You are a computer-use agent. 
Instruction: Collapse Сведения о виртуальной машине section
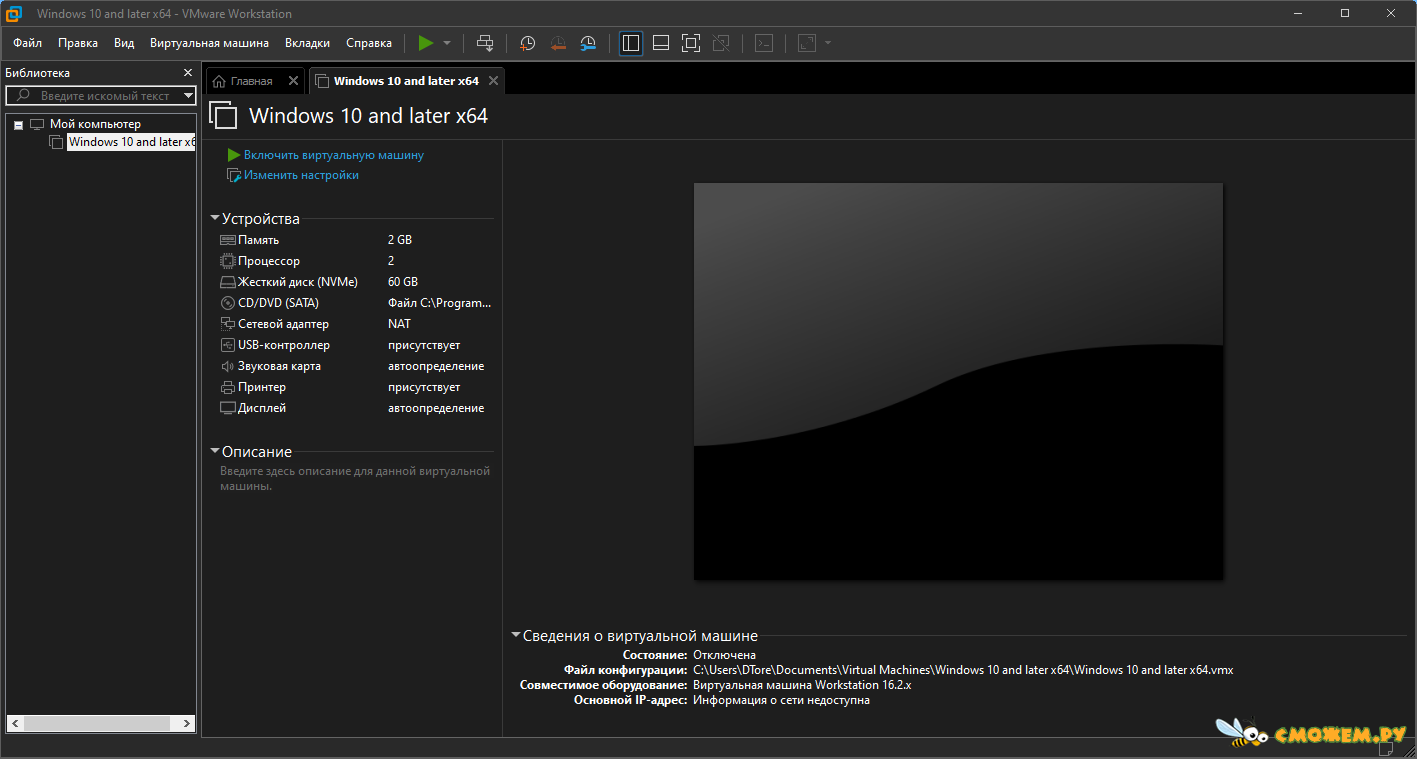516,635
